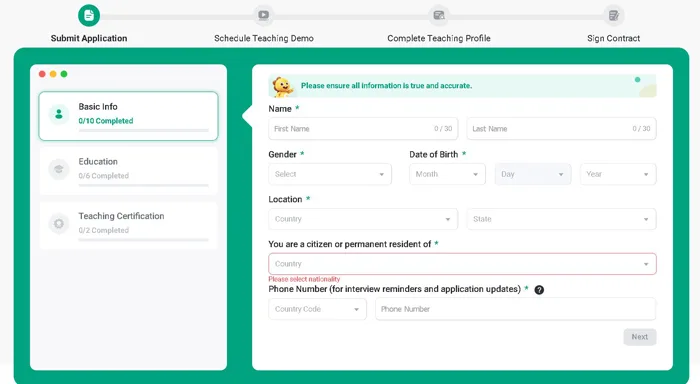The height and width of the screenshot is (384, 700).
Task: Click the "0/6 Completed" text
Action: (x=104, y=176)
